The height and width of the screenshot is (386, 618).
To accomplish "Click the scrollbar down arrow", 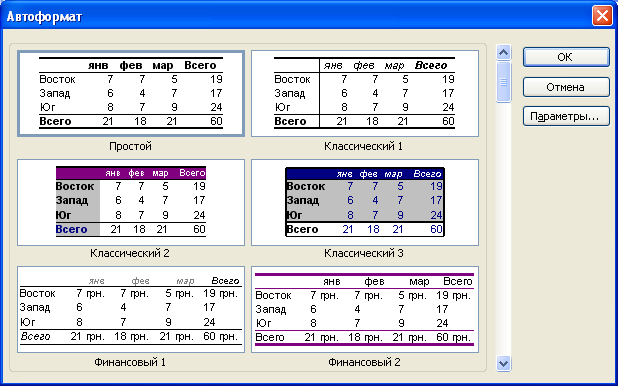I will pos(504,363).
